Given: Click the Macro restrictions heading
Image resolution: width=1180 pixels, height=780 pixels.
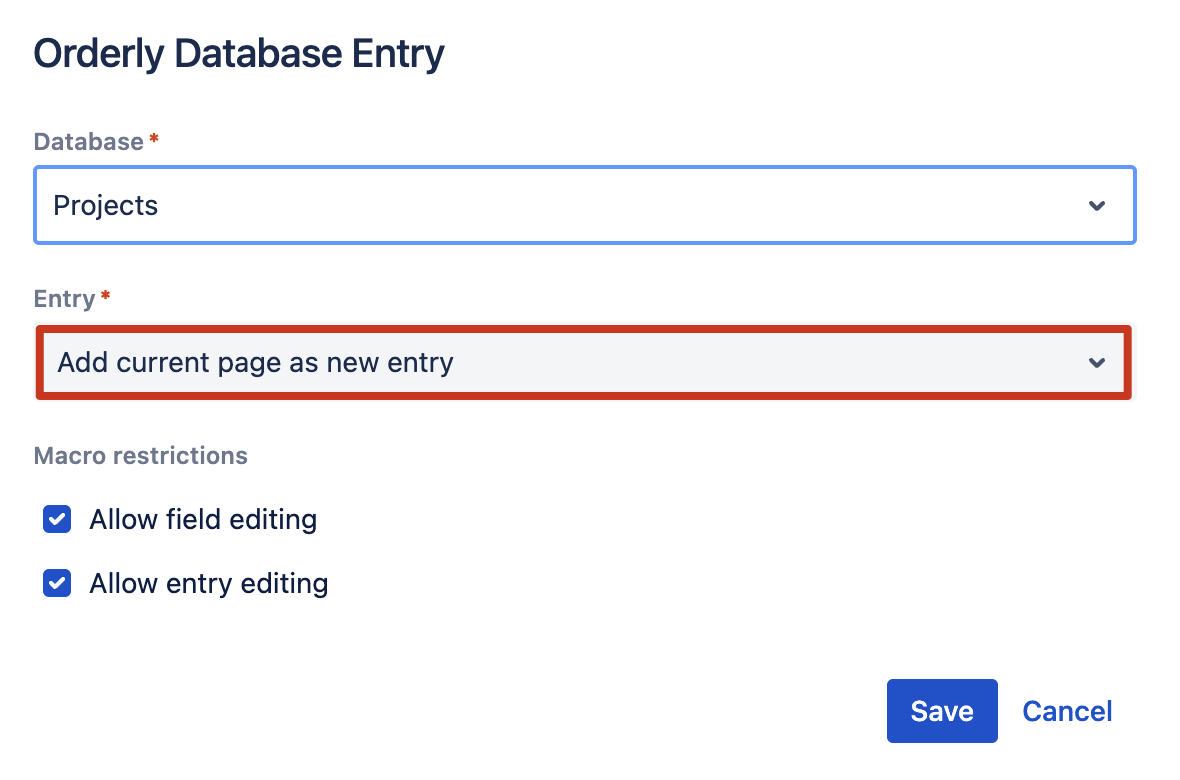Looking at the screenshot, I should click(140, 455).
